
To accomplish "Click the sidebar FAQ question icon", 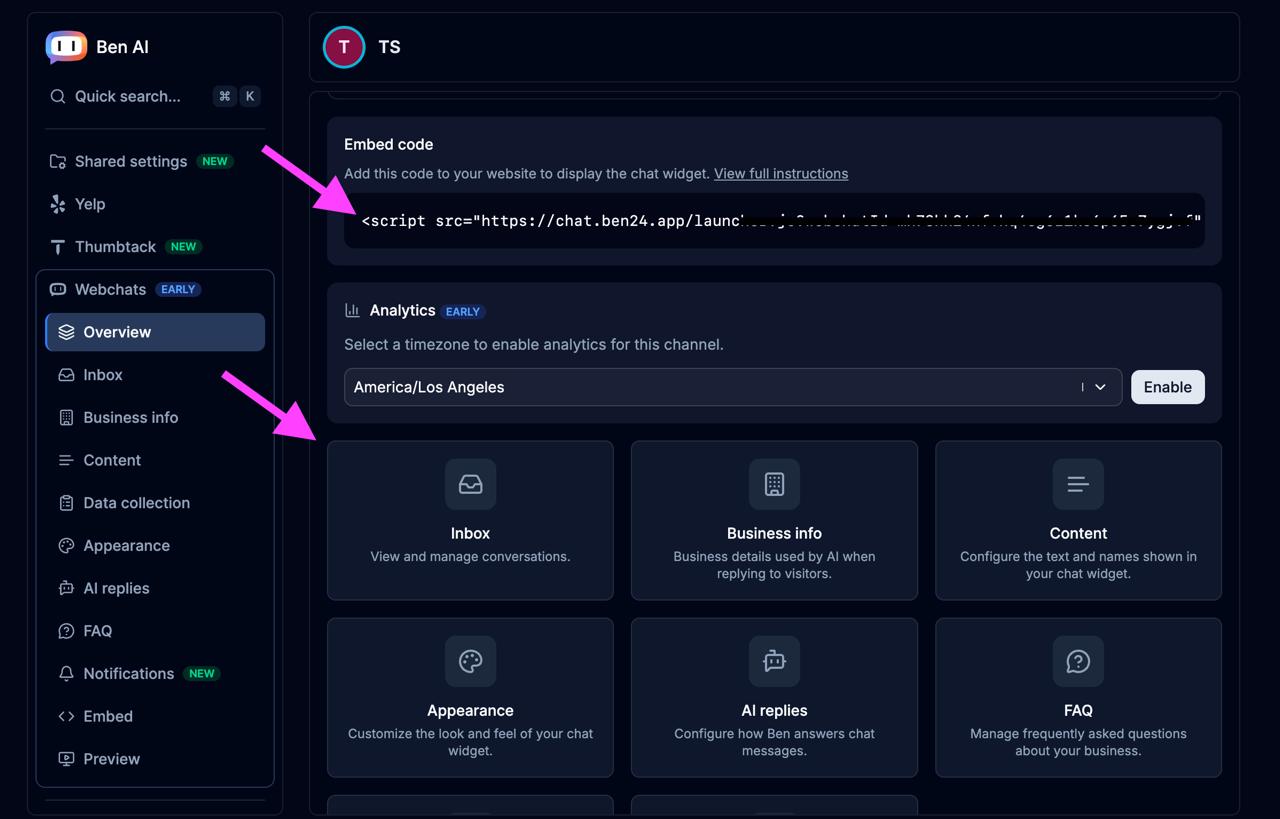I will click(x=66, y=631).
